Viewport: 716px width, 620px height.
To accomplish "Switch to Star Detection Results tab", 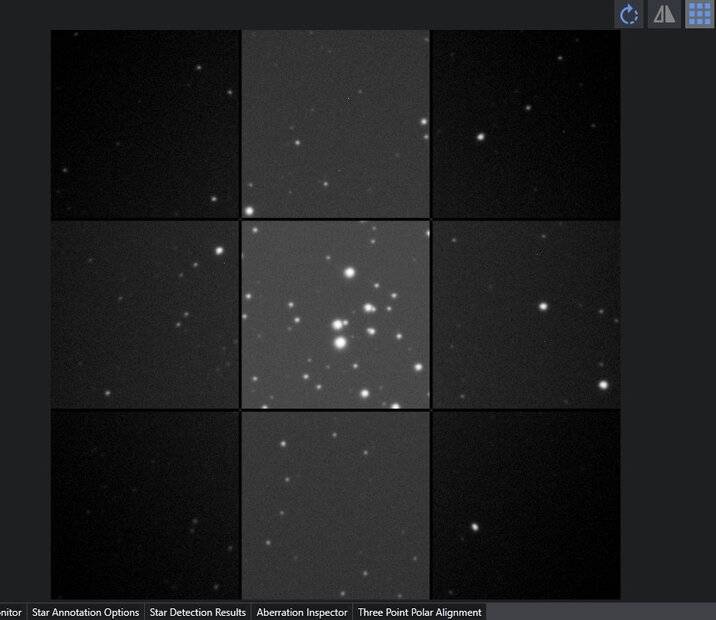I will point(198,612).
